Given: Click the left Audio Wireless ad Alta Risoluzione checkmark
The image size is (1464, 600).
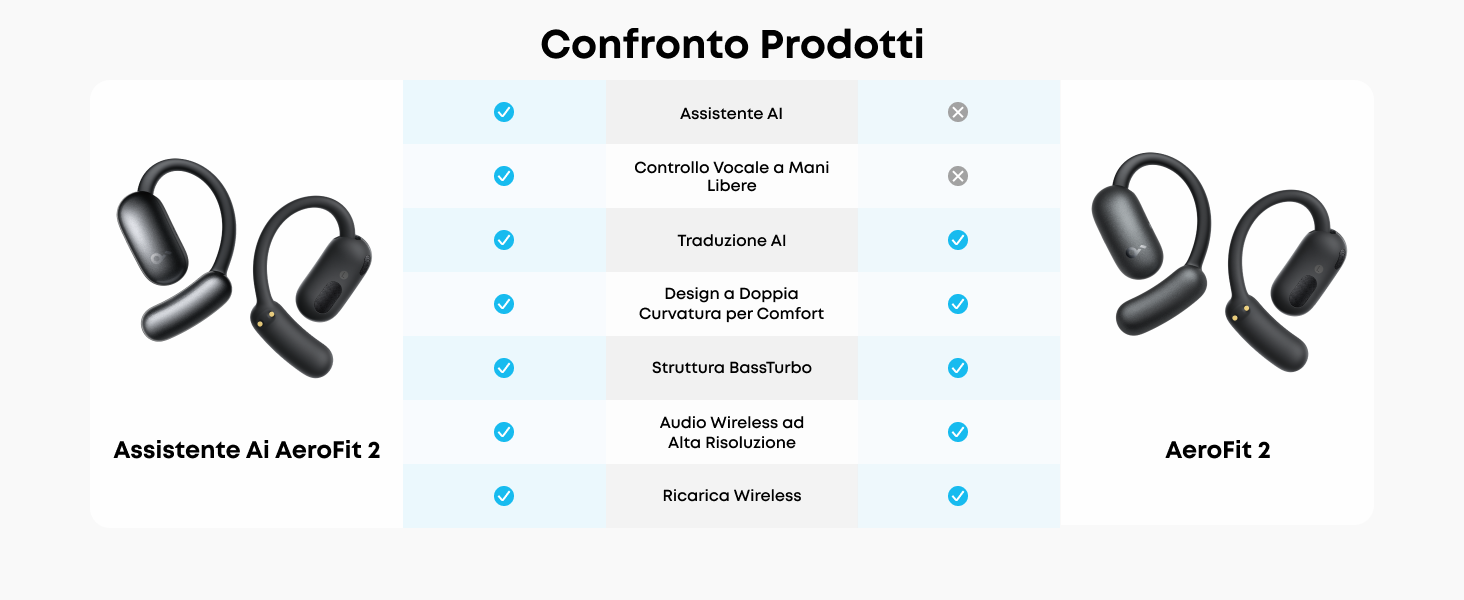Looking at the screenshot, I should click(504, 432).
